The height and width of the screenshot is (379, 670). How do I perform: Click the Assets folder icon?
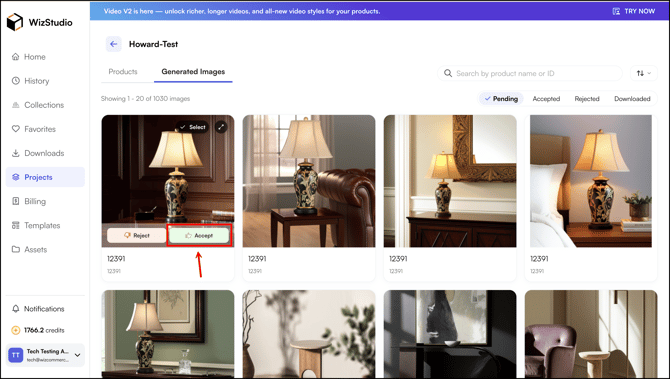[16, 250]
